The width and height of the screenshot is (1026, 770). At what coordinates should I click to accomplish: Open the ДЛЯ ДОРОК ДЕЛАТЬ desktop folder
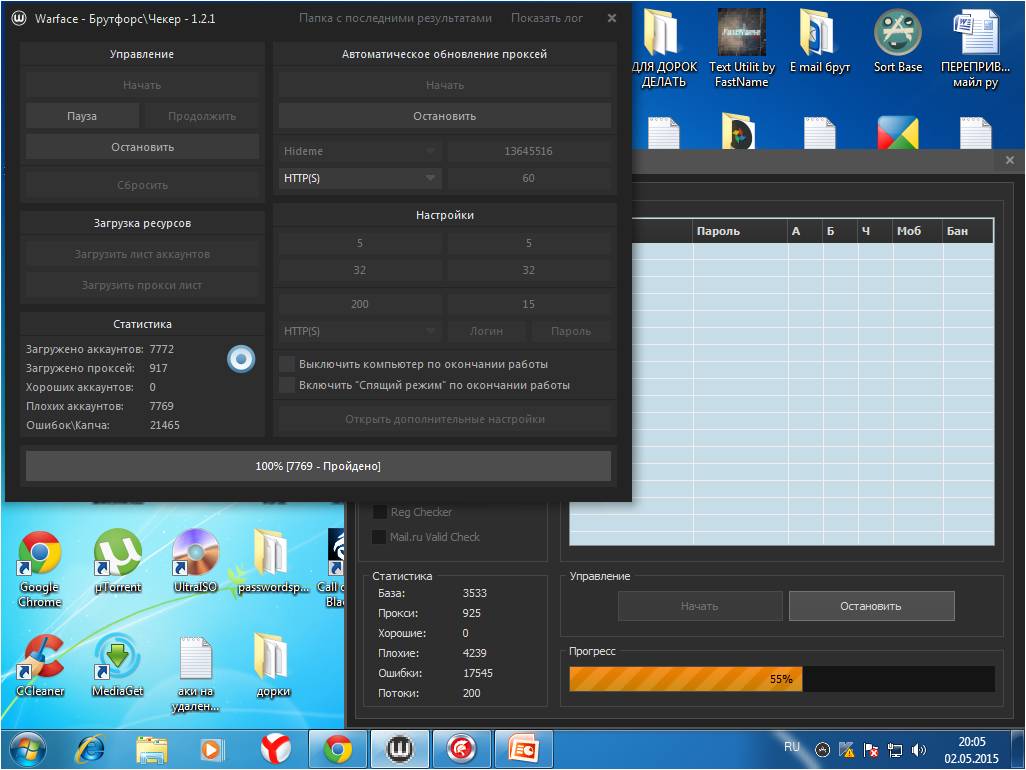click(663, 49)
